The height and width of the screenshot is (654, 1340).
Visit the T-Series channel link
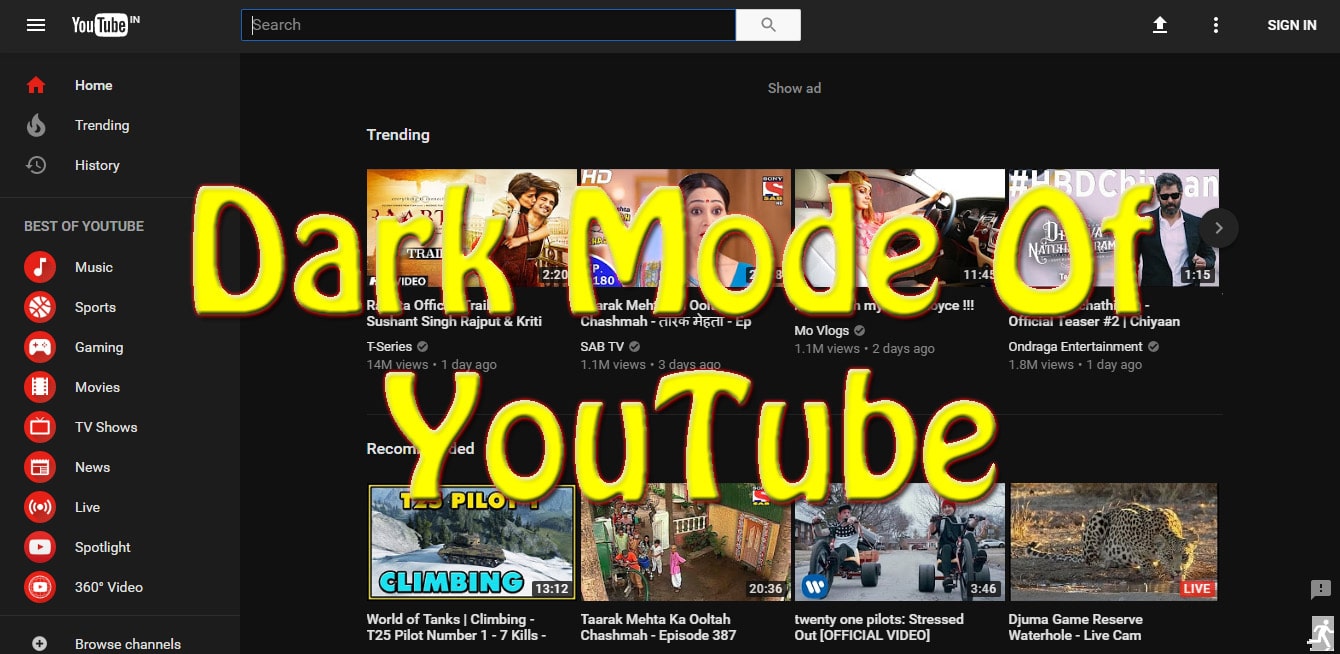[389, 347]
